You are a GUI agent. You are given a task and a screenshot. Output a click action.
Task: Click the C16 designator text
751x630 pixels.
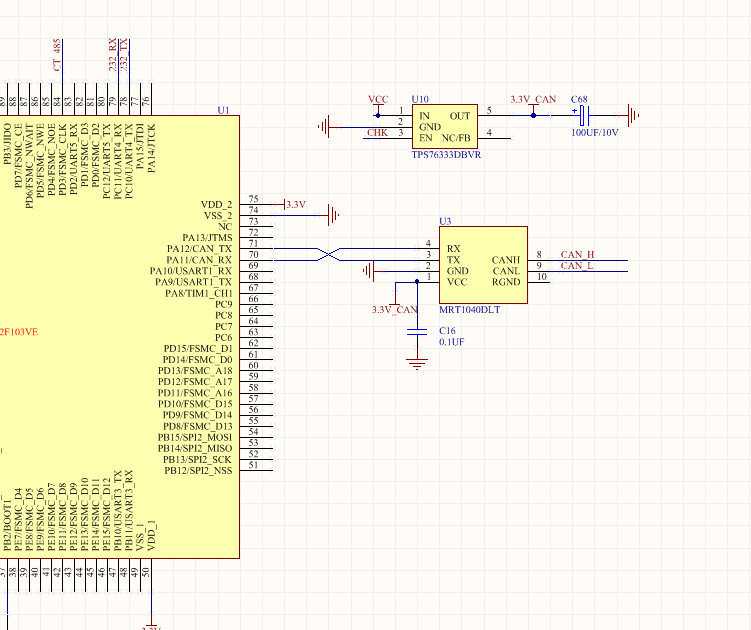pyautogui.click(x=447, y=331)
